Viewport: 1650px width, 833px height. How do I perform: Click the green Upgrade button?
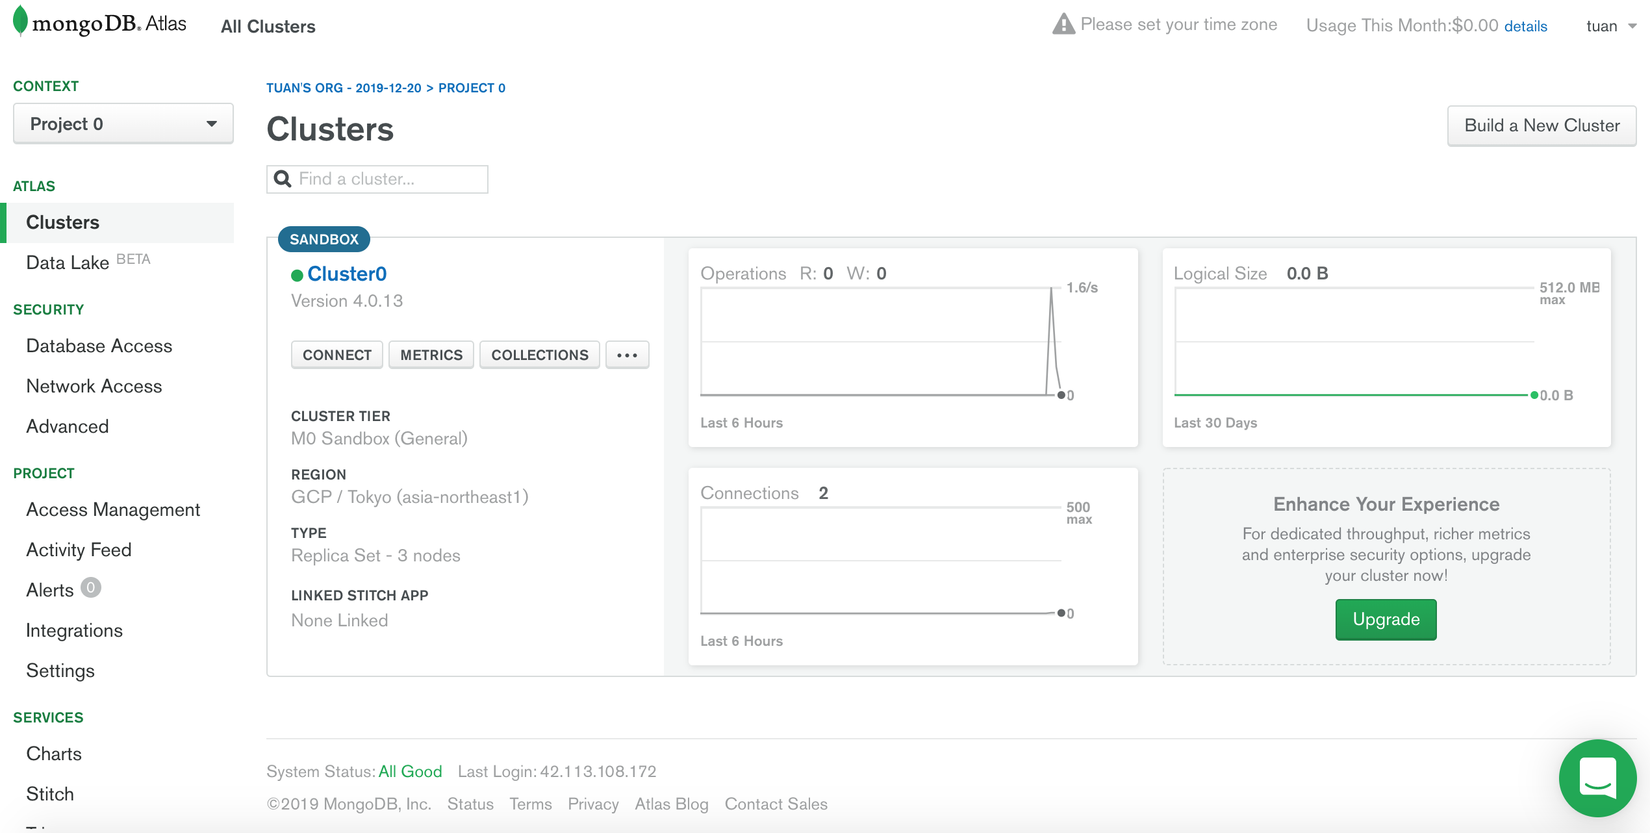(x=1385, y=619)
